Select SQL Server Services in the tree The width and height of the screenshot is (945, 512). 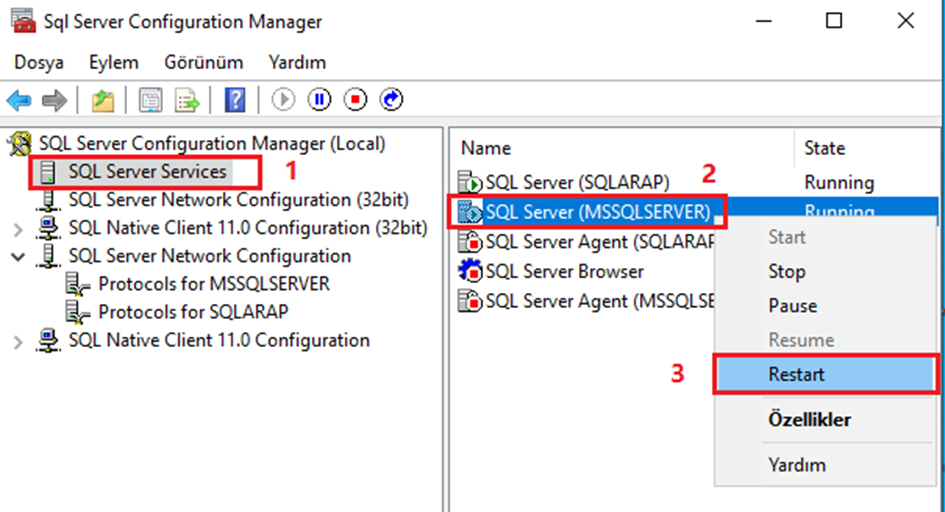pos(147,172)
